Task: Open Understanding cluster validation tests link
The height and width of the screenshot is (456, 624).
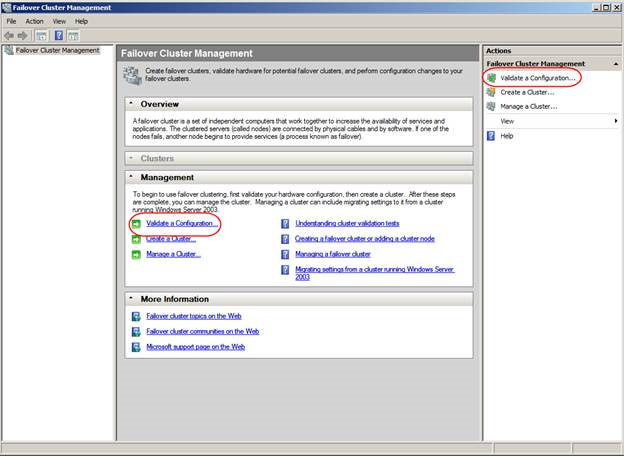Action: click(347, 223)
